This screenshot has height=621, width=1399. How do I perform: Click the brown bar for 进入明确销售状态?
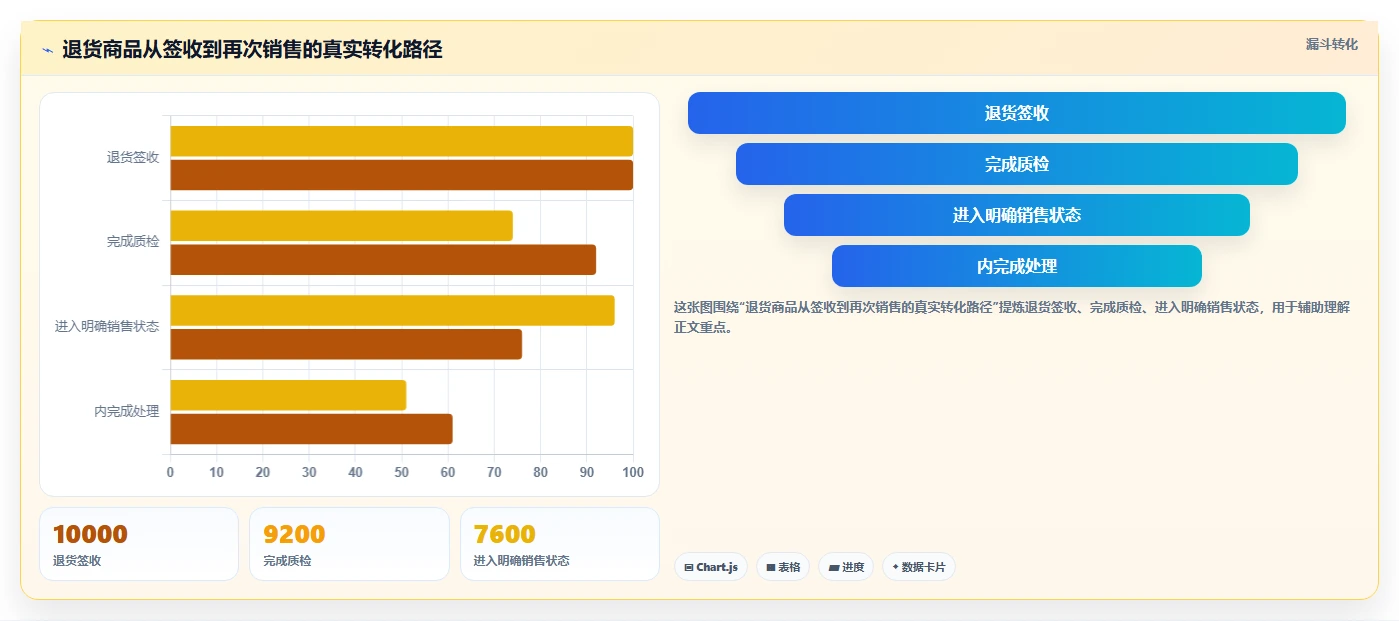click(346, 344)
